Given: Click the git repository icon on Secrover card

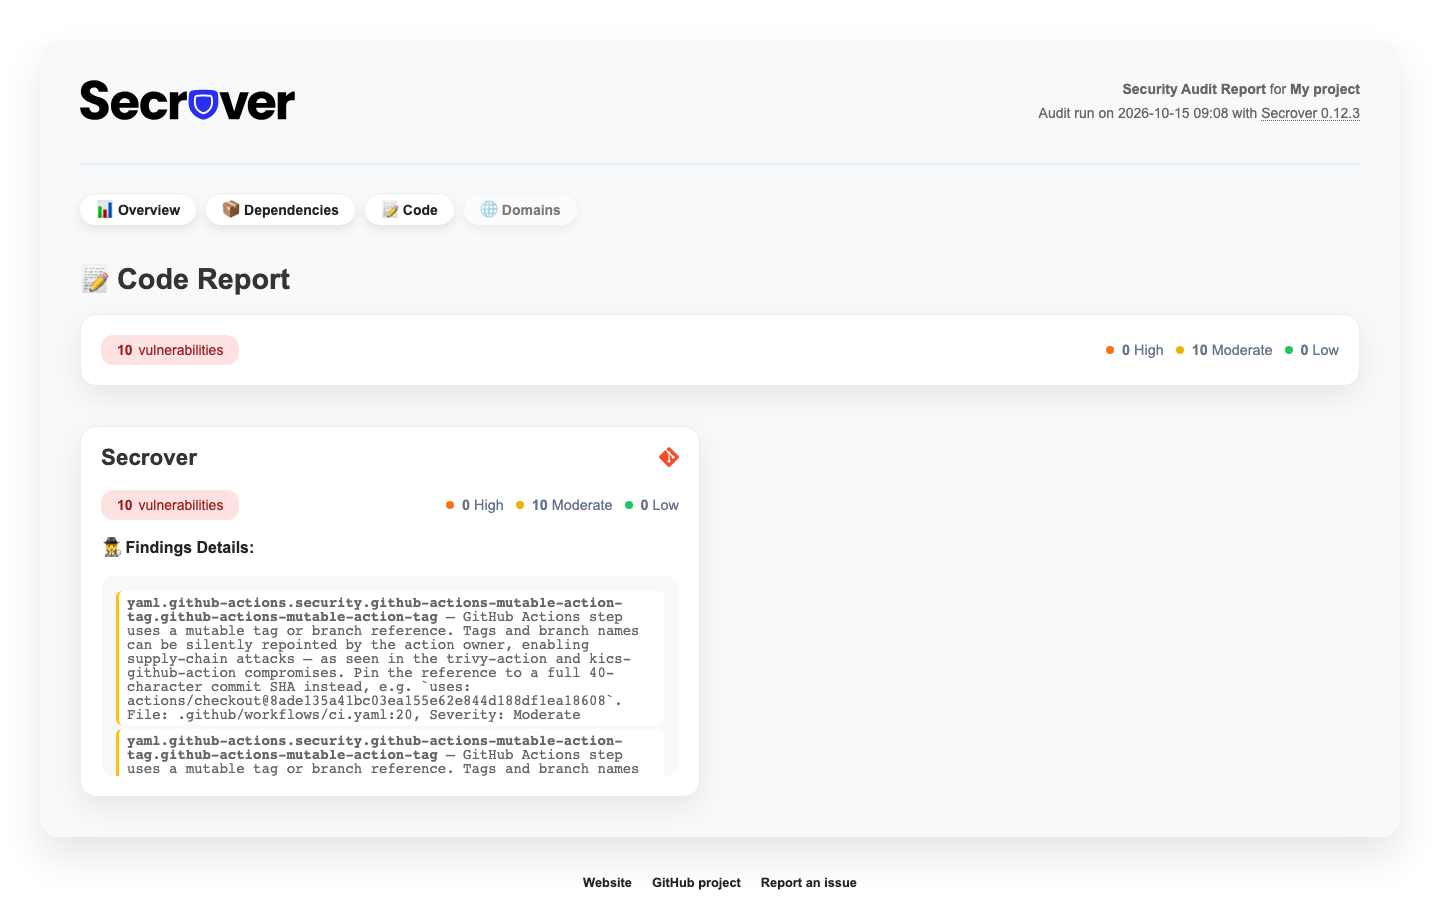Looking at the screenshot, I should coord(669,457).
